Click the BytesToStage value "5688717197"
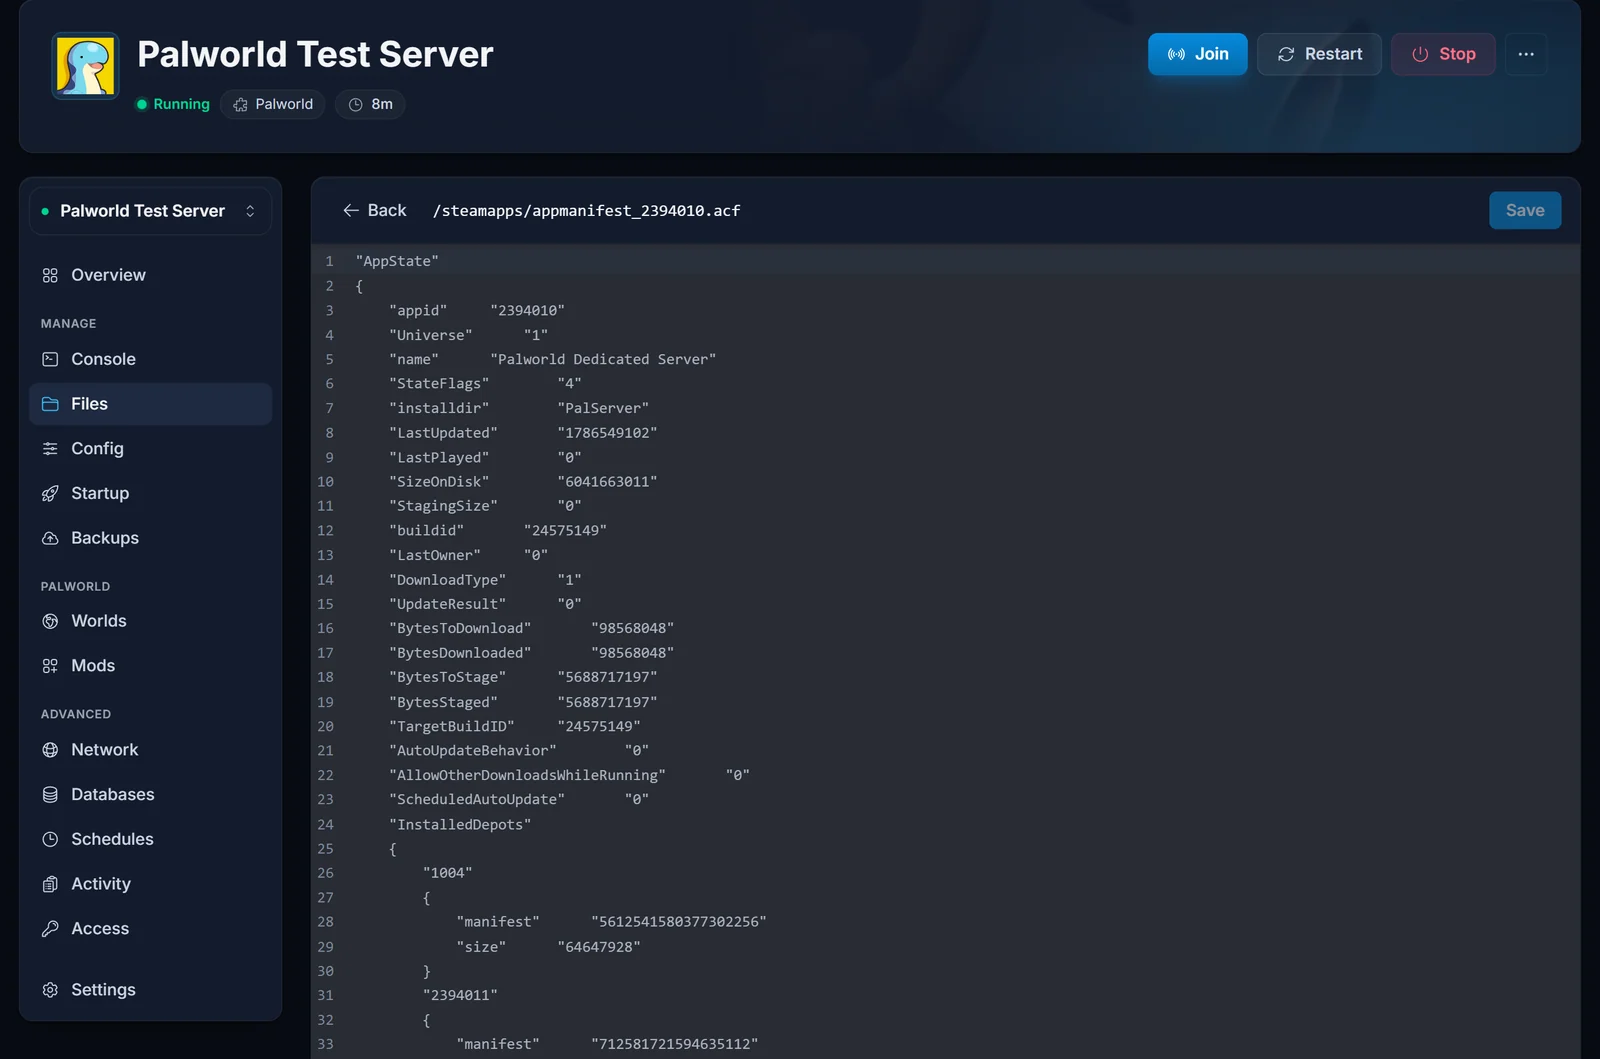This screenshot has height=1059, width=1600. click(607, 677)
